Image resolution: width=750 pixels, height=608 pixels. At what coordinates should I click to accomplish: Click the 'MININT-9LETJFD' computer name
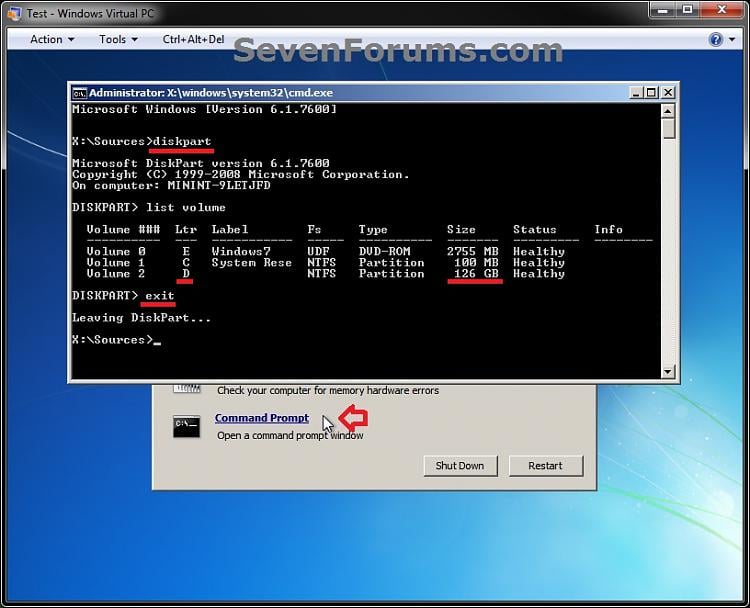tap(219, 185)
